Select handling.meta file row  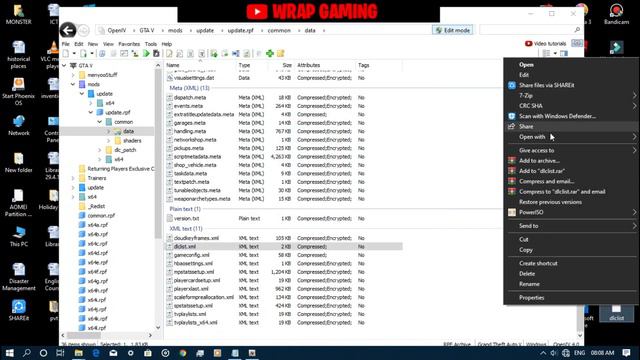(x=284, y=131)
